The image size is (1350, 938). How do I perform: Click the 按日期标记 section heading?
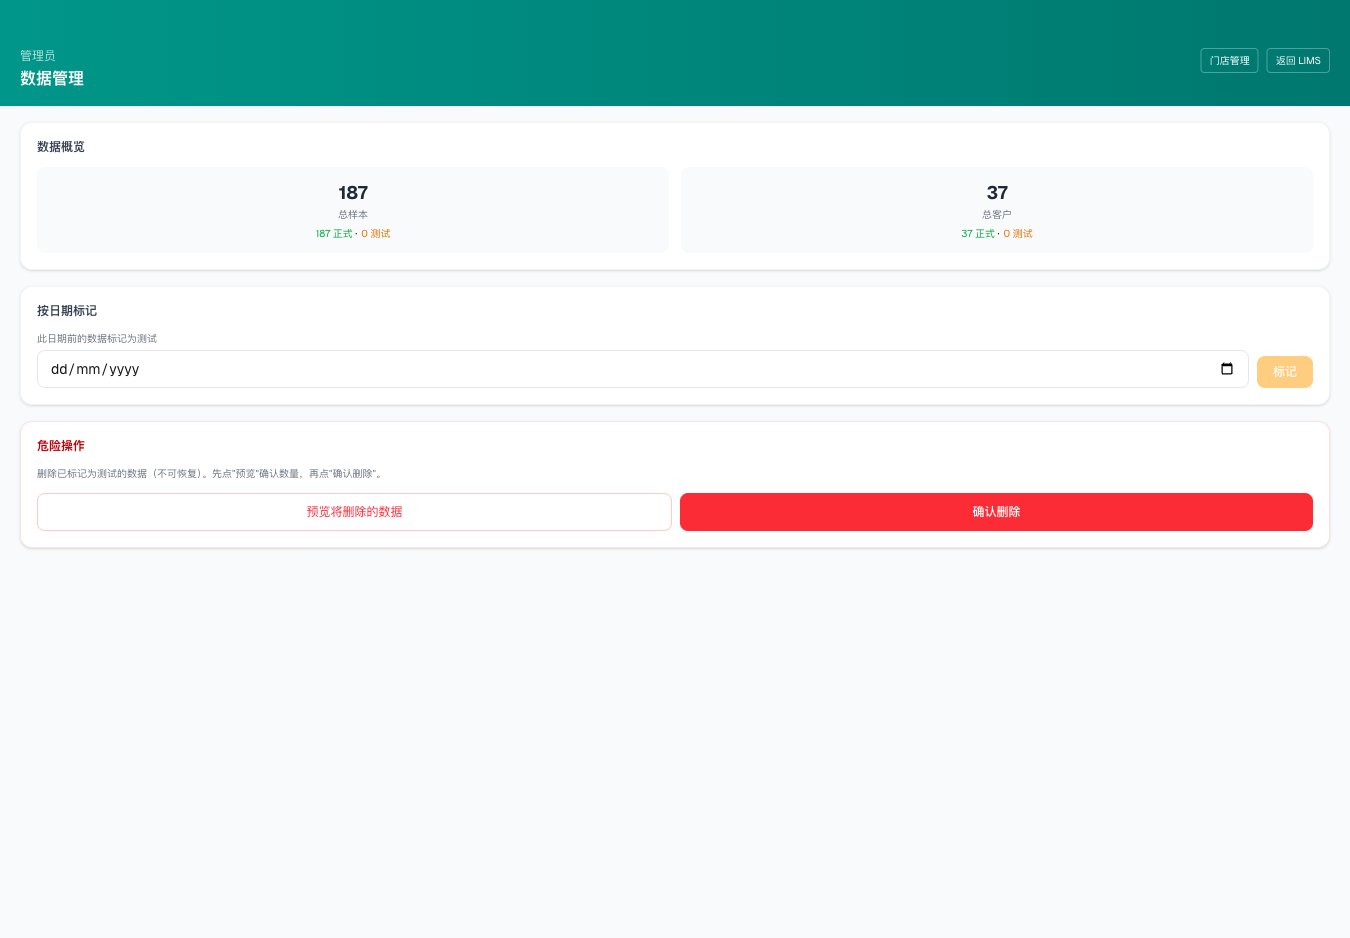(x=67, y=311)
